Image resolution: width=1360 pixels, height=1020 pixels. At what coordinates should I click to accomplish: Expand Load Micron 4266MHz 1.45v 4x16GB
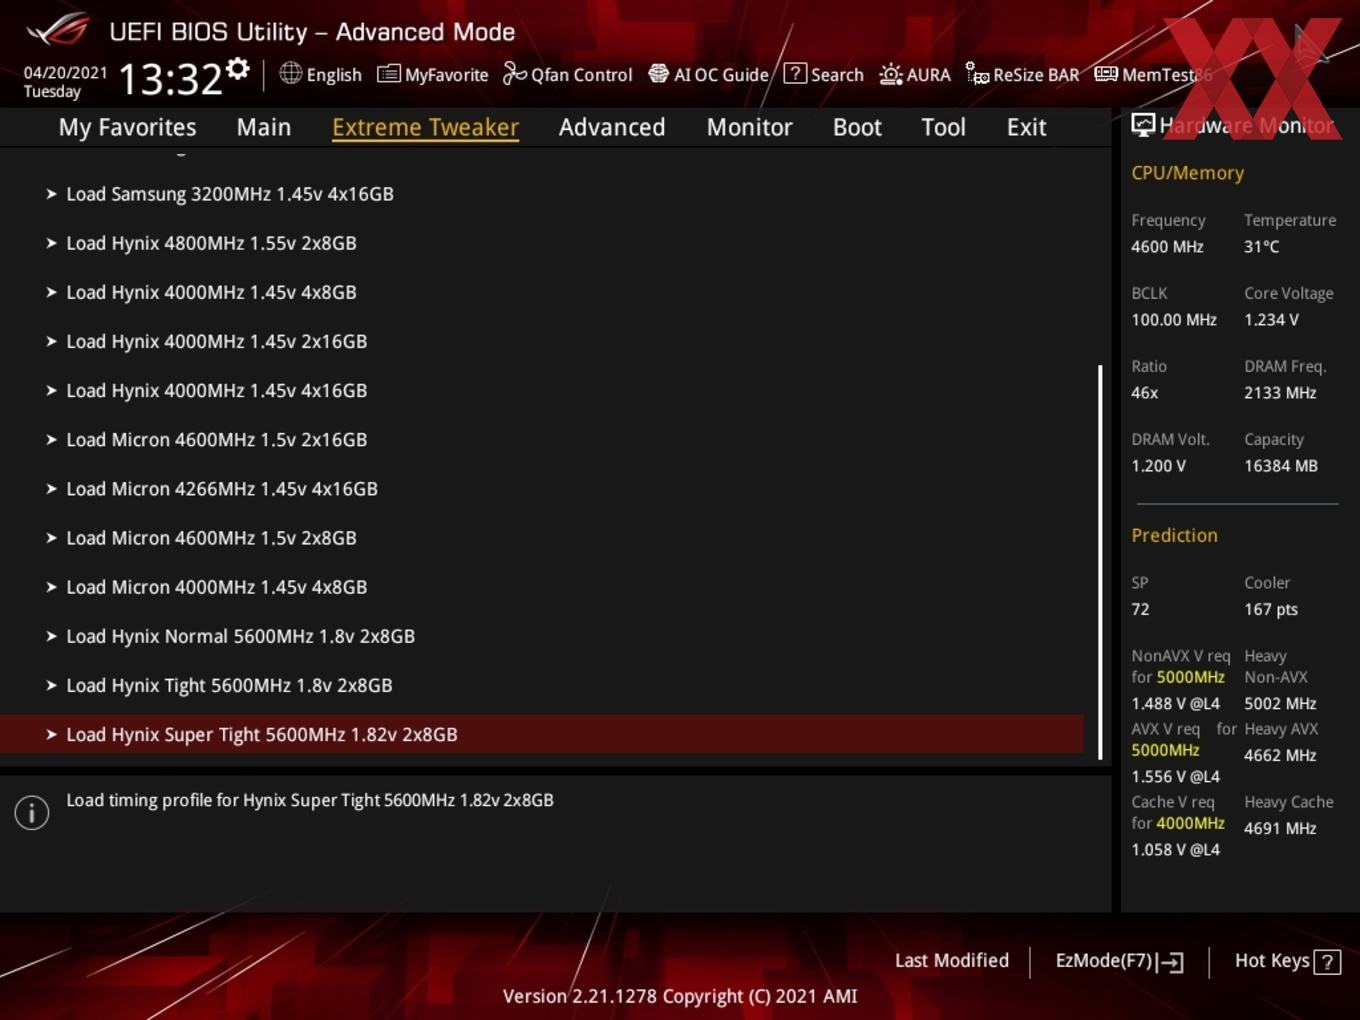[x=541, y=488]
